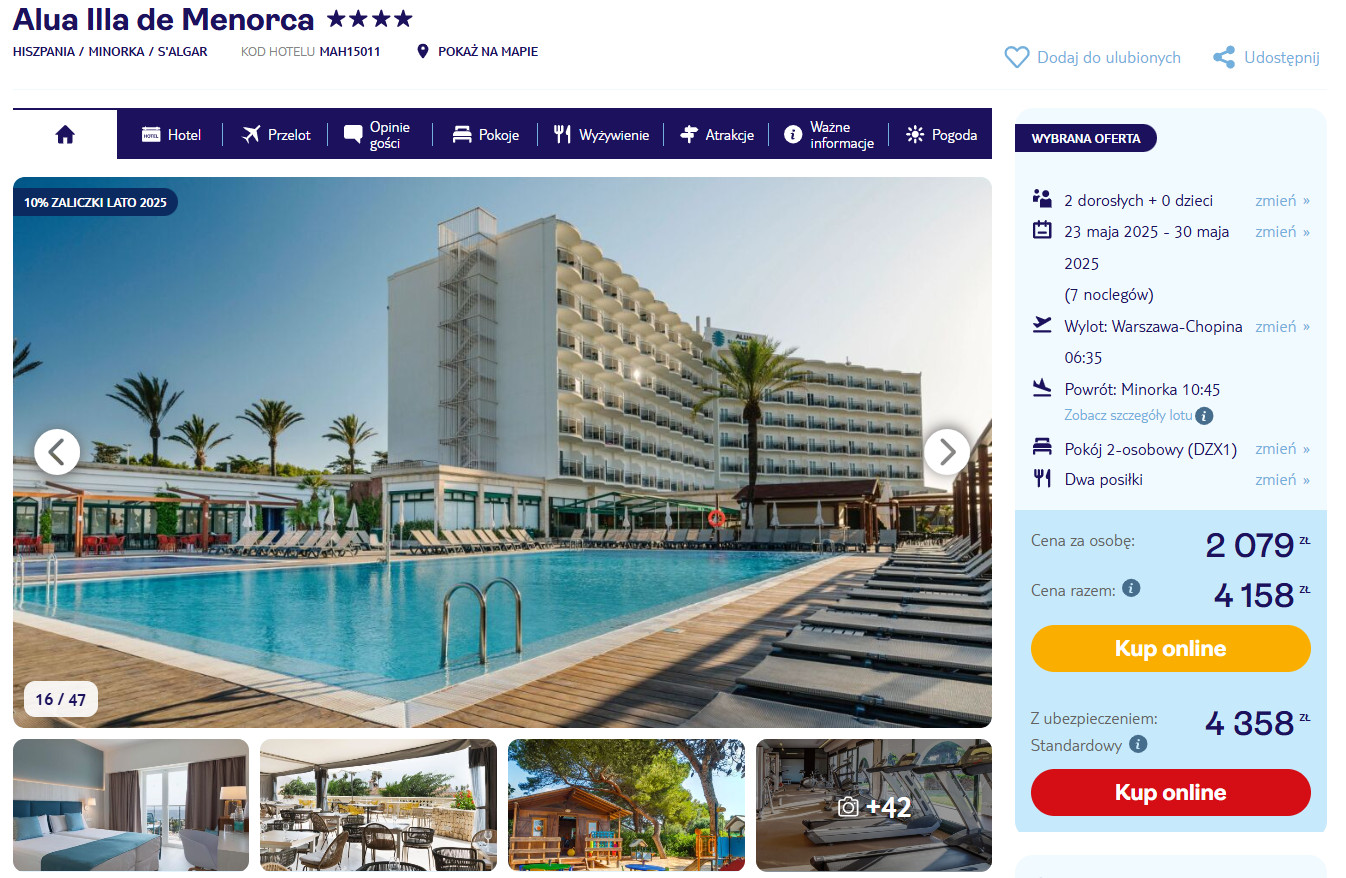Click the red Kup online button

(x=1170, y=792)
